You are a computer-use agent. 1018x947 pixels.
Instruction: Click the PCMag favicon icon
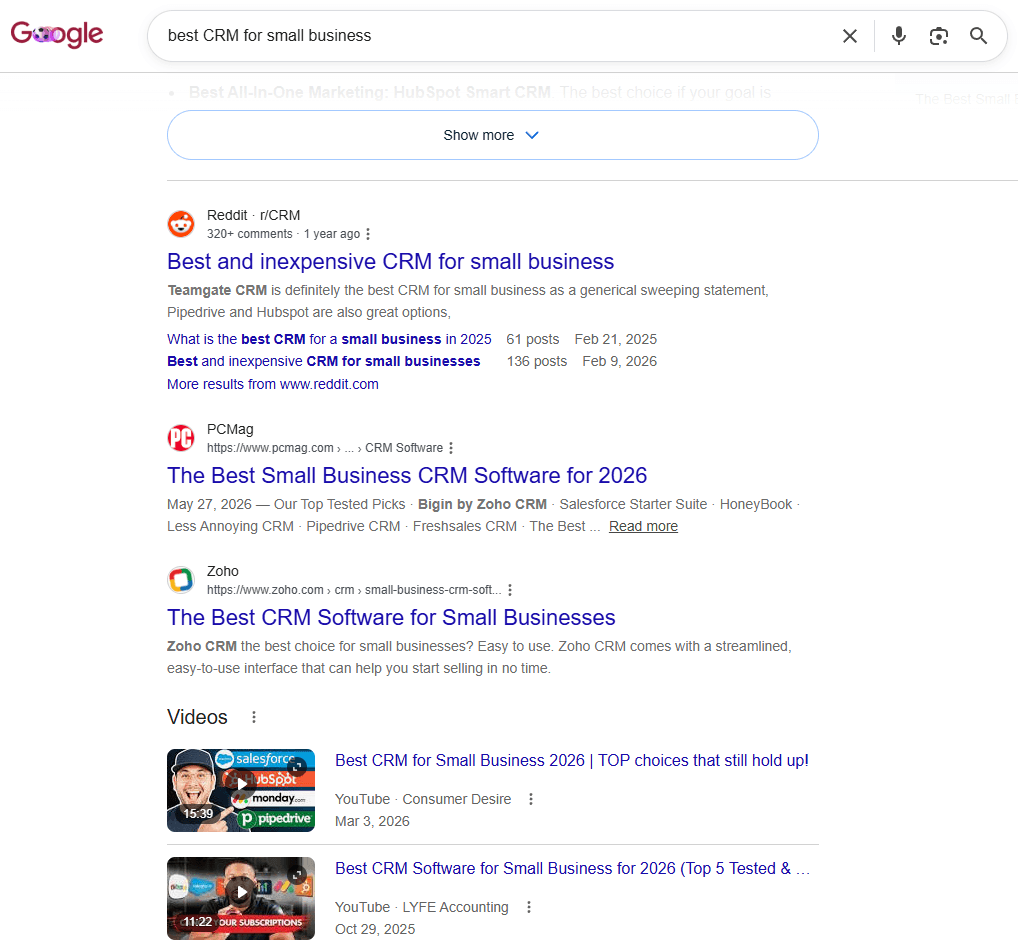(x=181, y=438)
